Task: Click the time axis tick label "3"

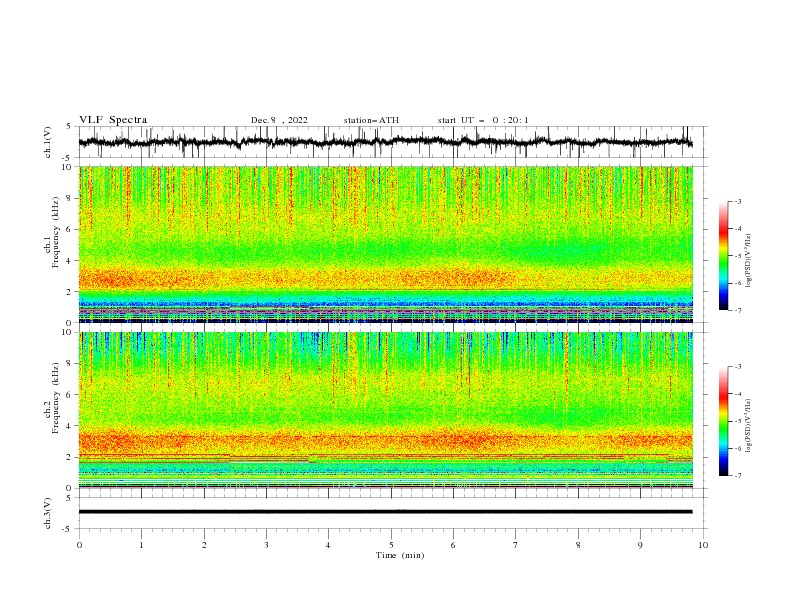Action: click(x=266, y=545)
